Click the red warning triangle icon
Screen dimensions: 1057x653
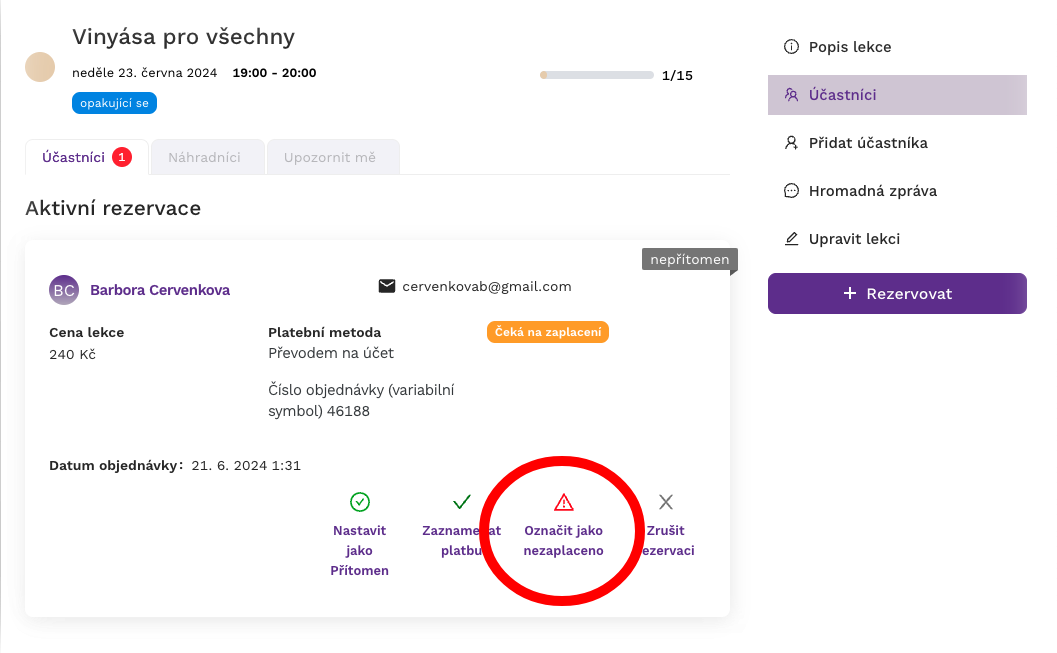(x=564, y=502)
